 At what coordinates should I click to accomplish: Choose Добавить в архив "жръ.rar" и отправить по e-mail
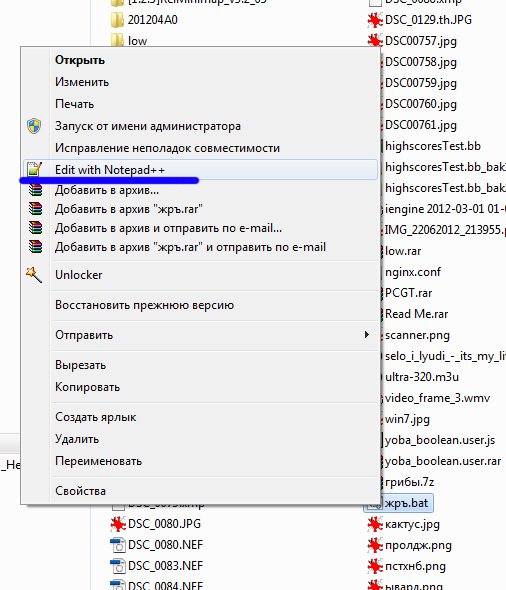[190, 247]
